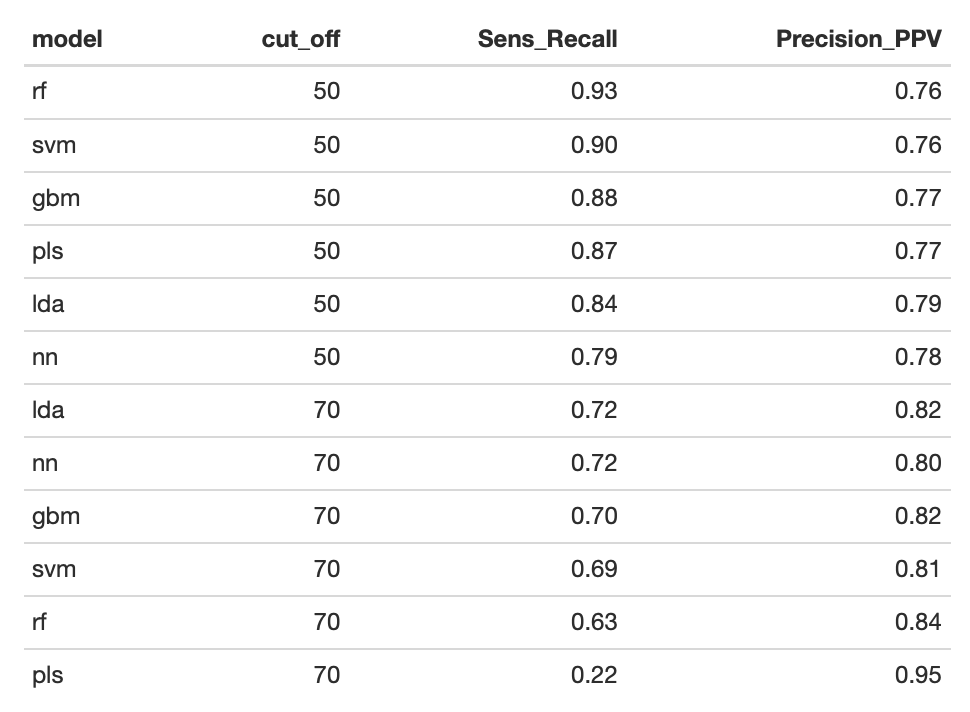Select the svm model cell with recall 0.90
970x712 pixels.
tap(54, 145)
